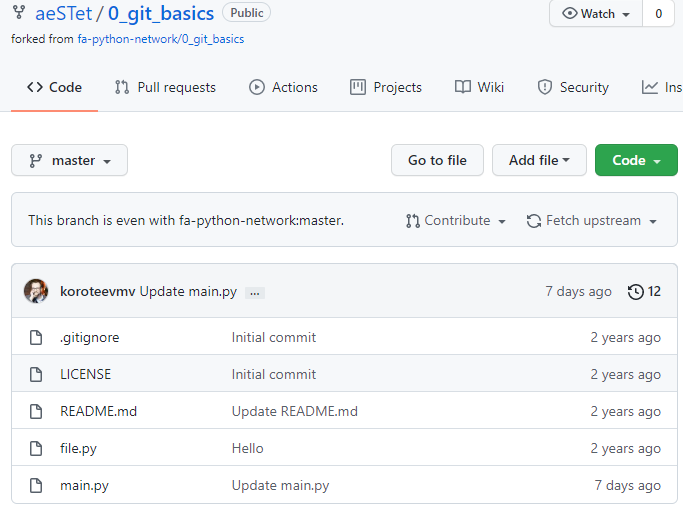Click the Watch button
Screen dimensions: 683x513
click(595, 14)
